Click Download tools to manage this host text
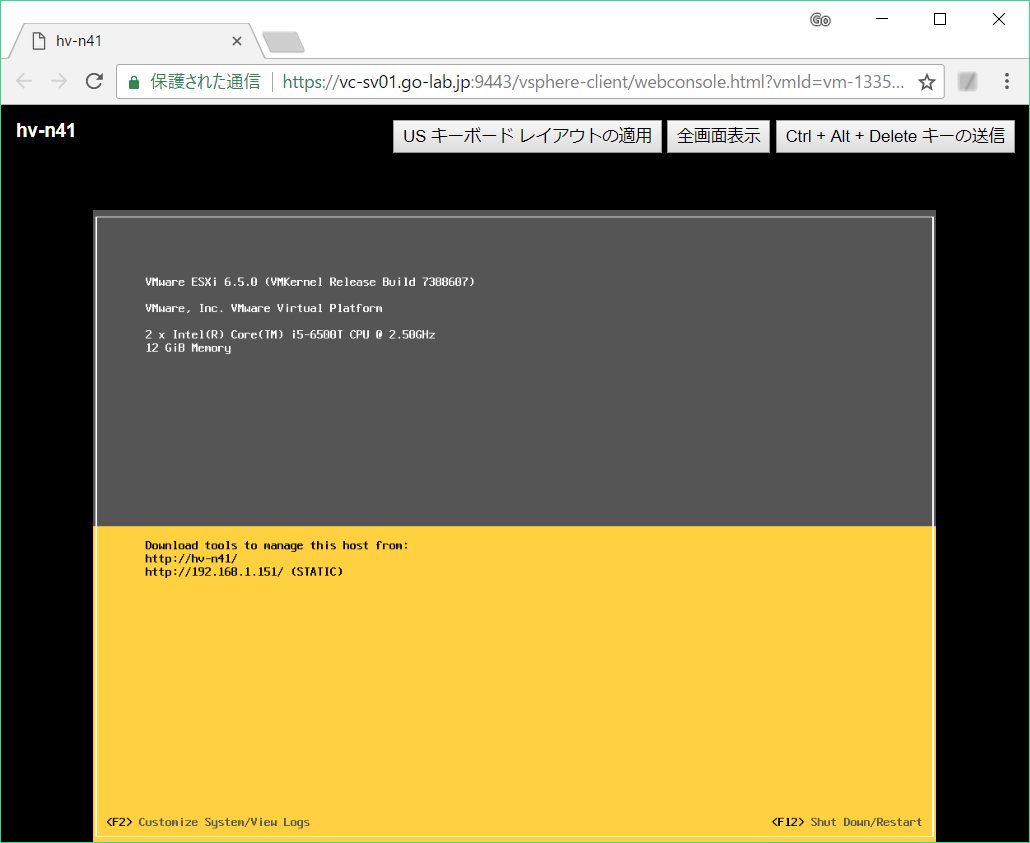This screenshot has height=843, width=1030. click(x=277, y=545)
